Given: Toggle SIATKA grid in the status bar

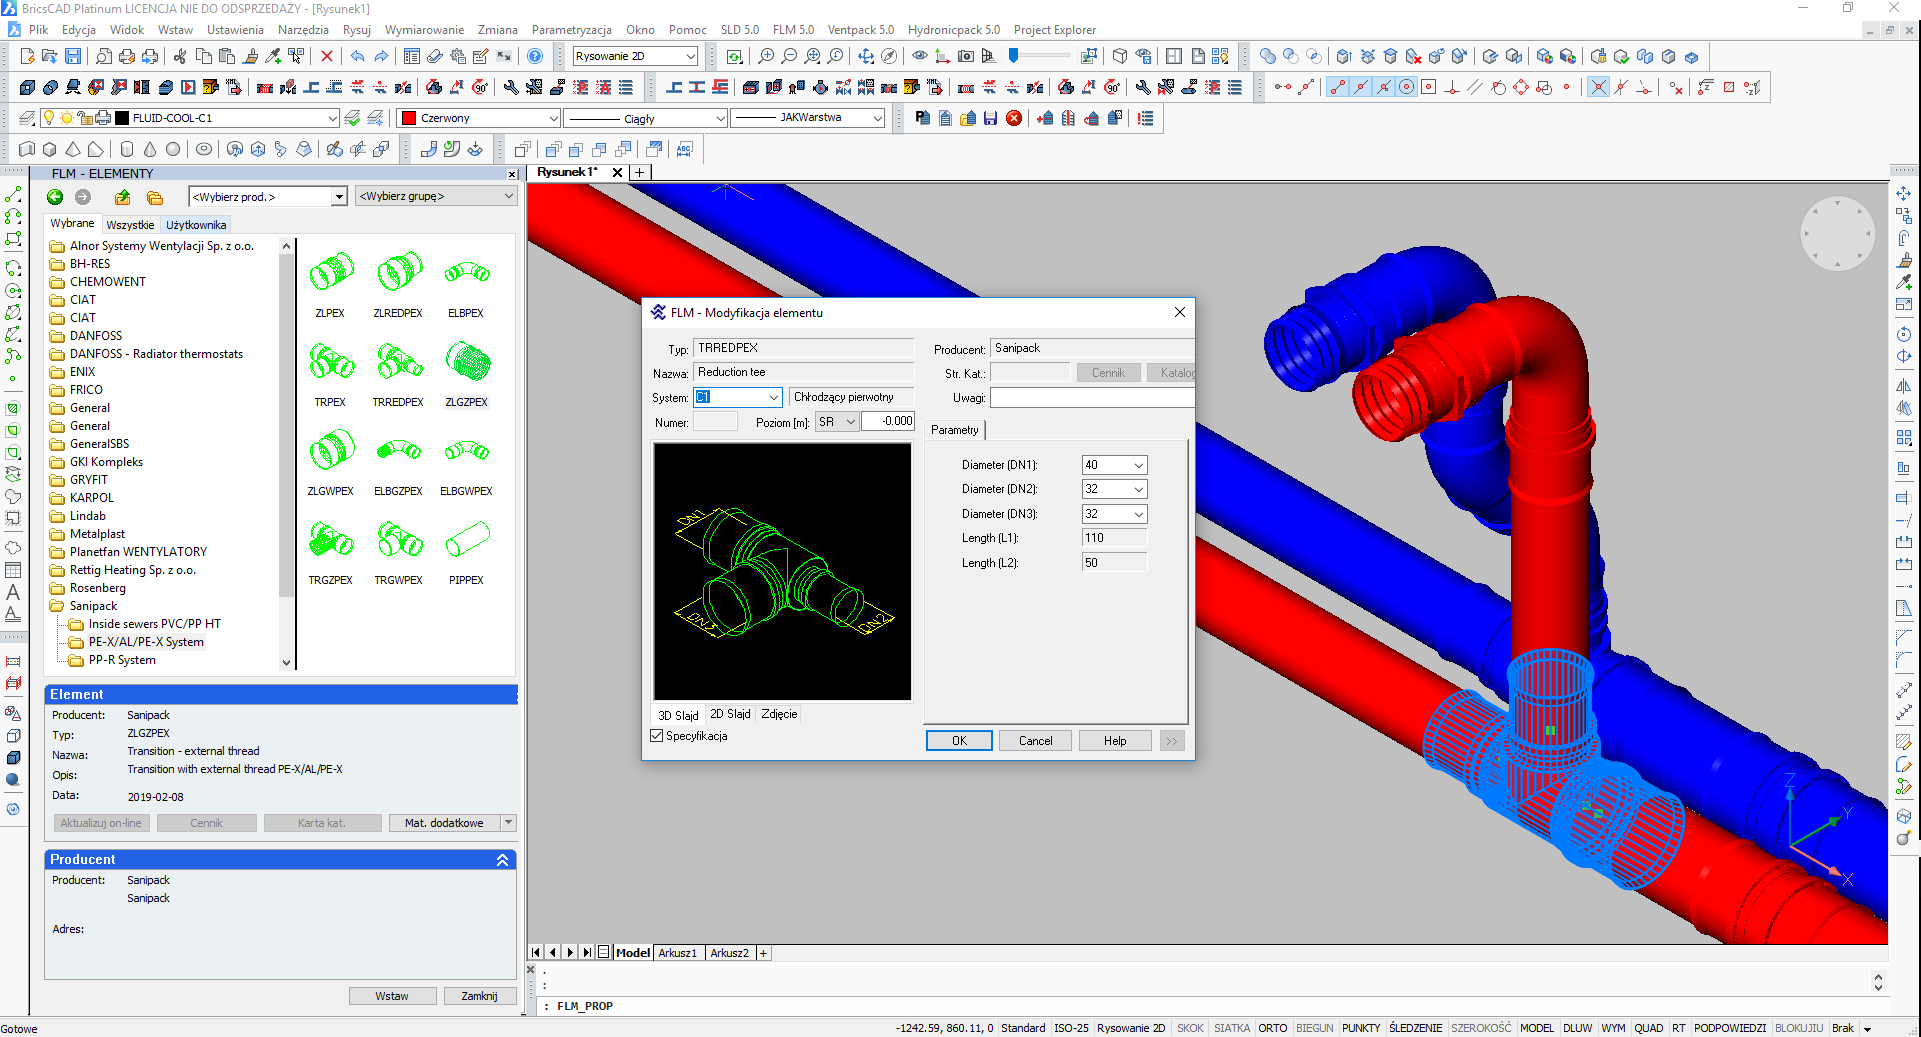Looking at the screenshot, I should [1231, 1028].
